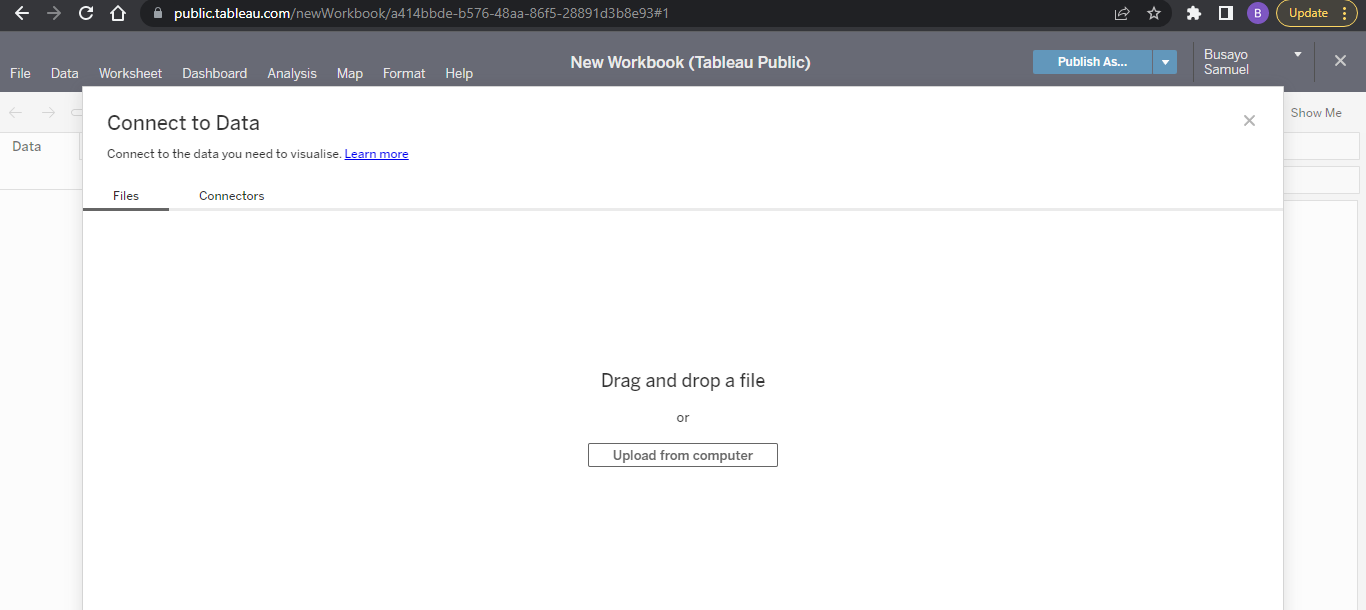
Task: Close the Connect to Data dialog
Action: pos(1249,120)
